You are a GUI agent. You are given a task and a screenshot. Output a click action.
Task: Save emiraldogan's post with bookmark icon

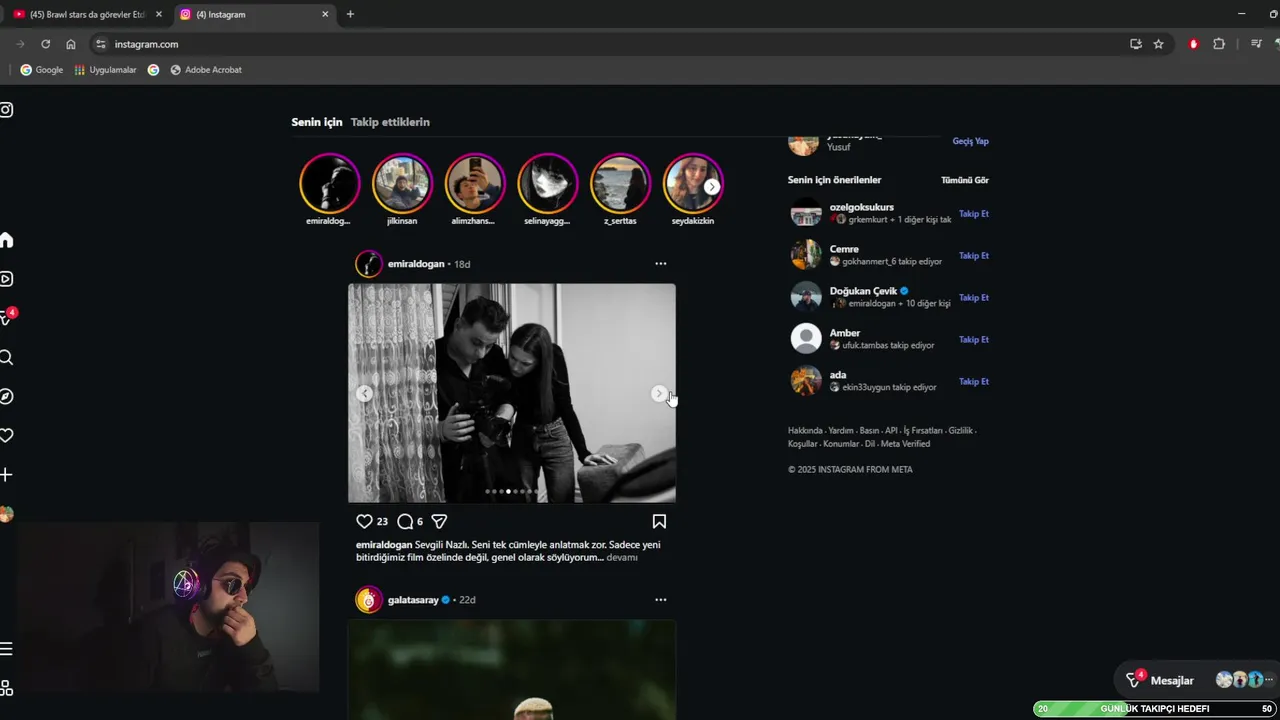click(659, 521)
